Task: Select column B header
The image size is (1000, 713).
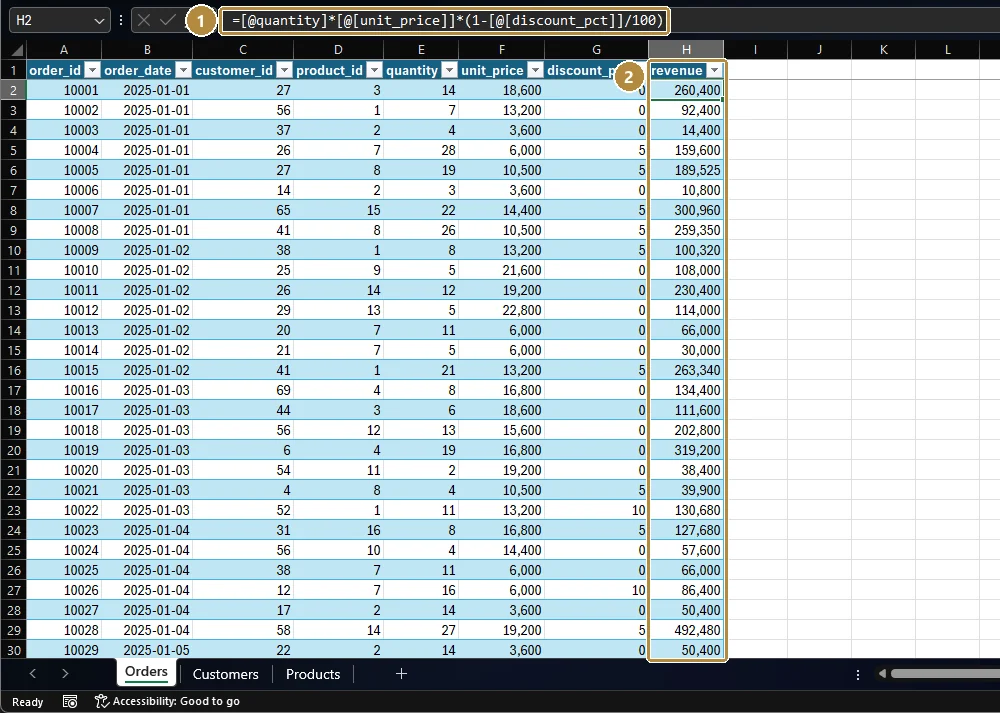Action: (x=147, y=50)
